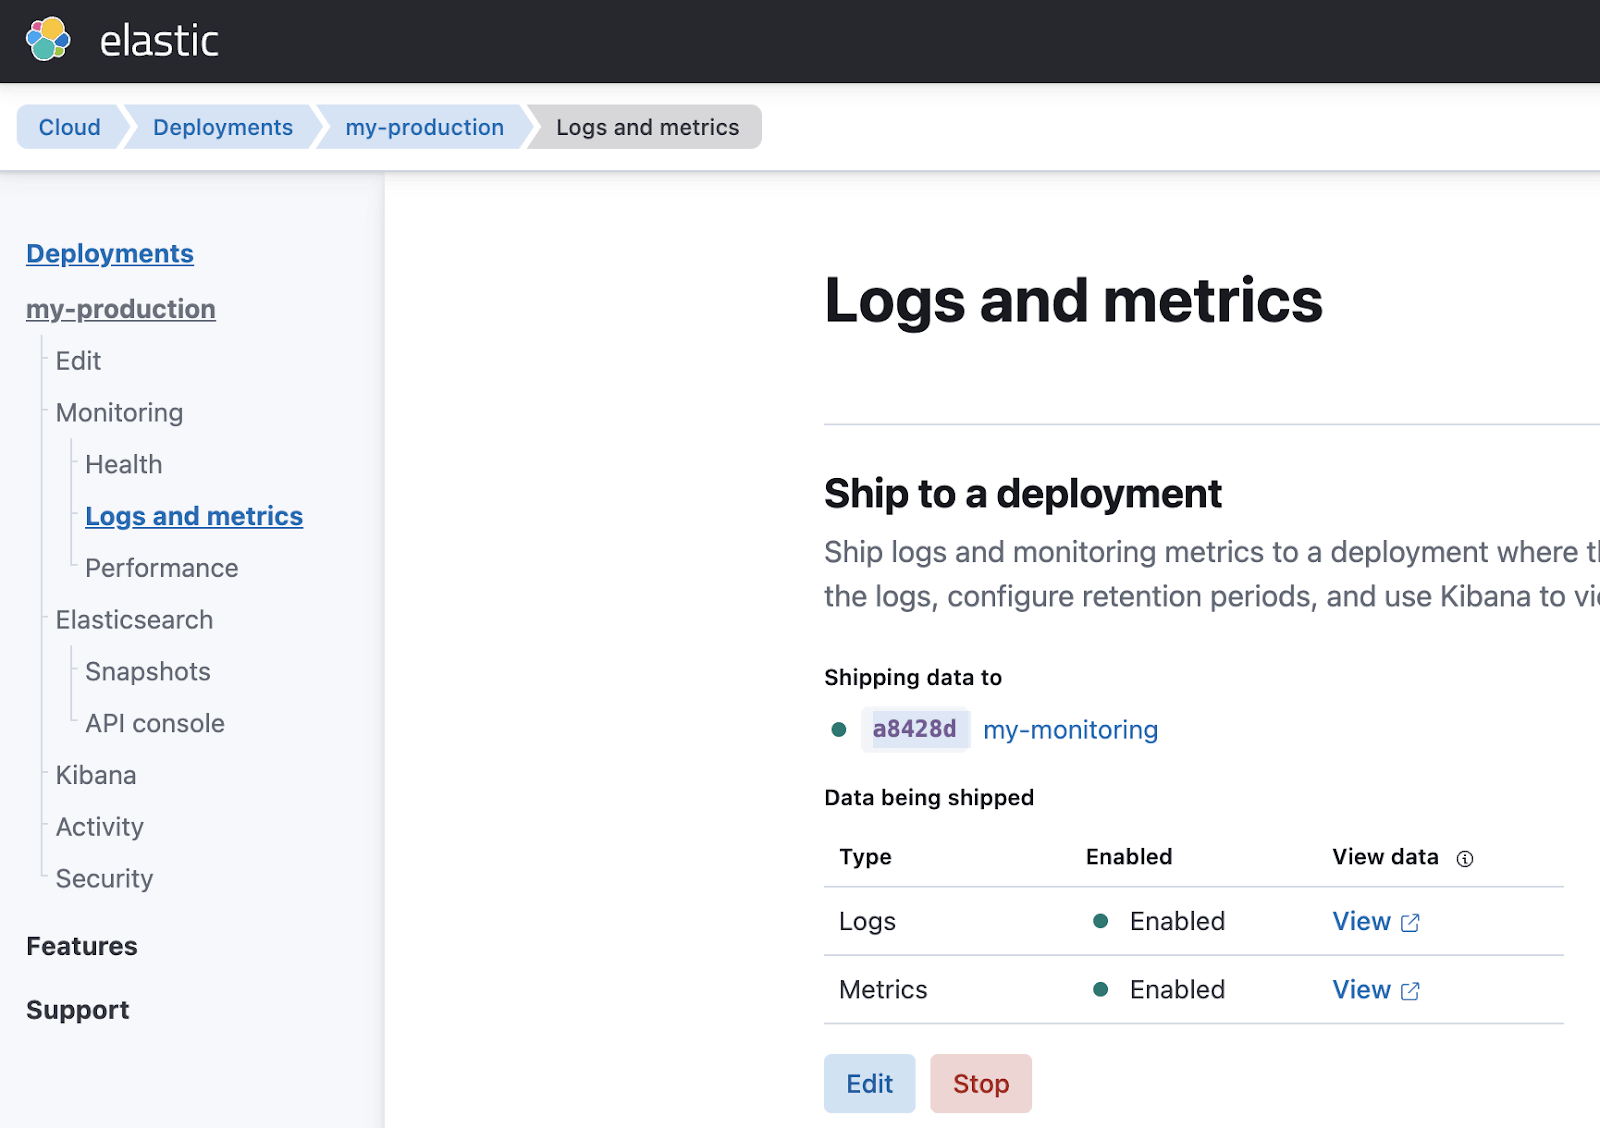Screen dimensions: 1600x1128
Task: Open the Health page
Action: 123,464
